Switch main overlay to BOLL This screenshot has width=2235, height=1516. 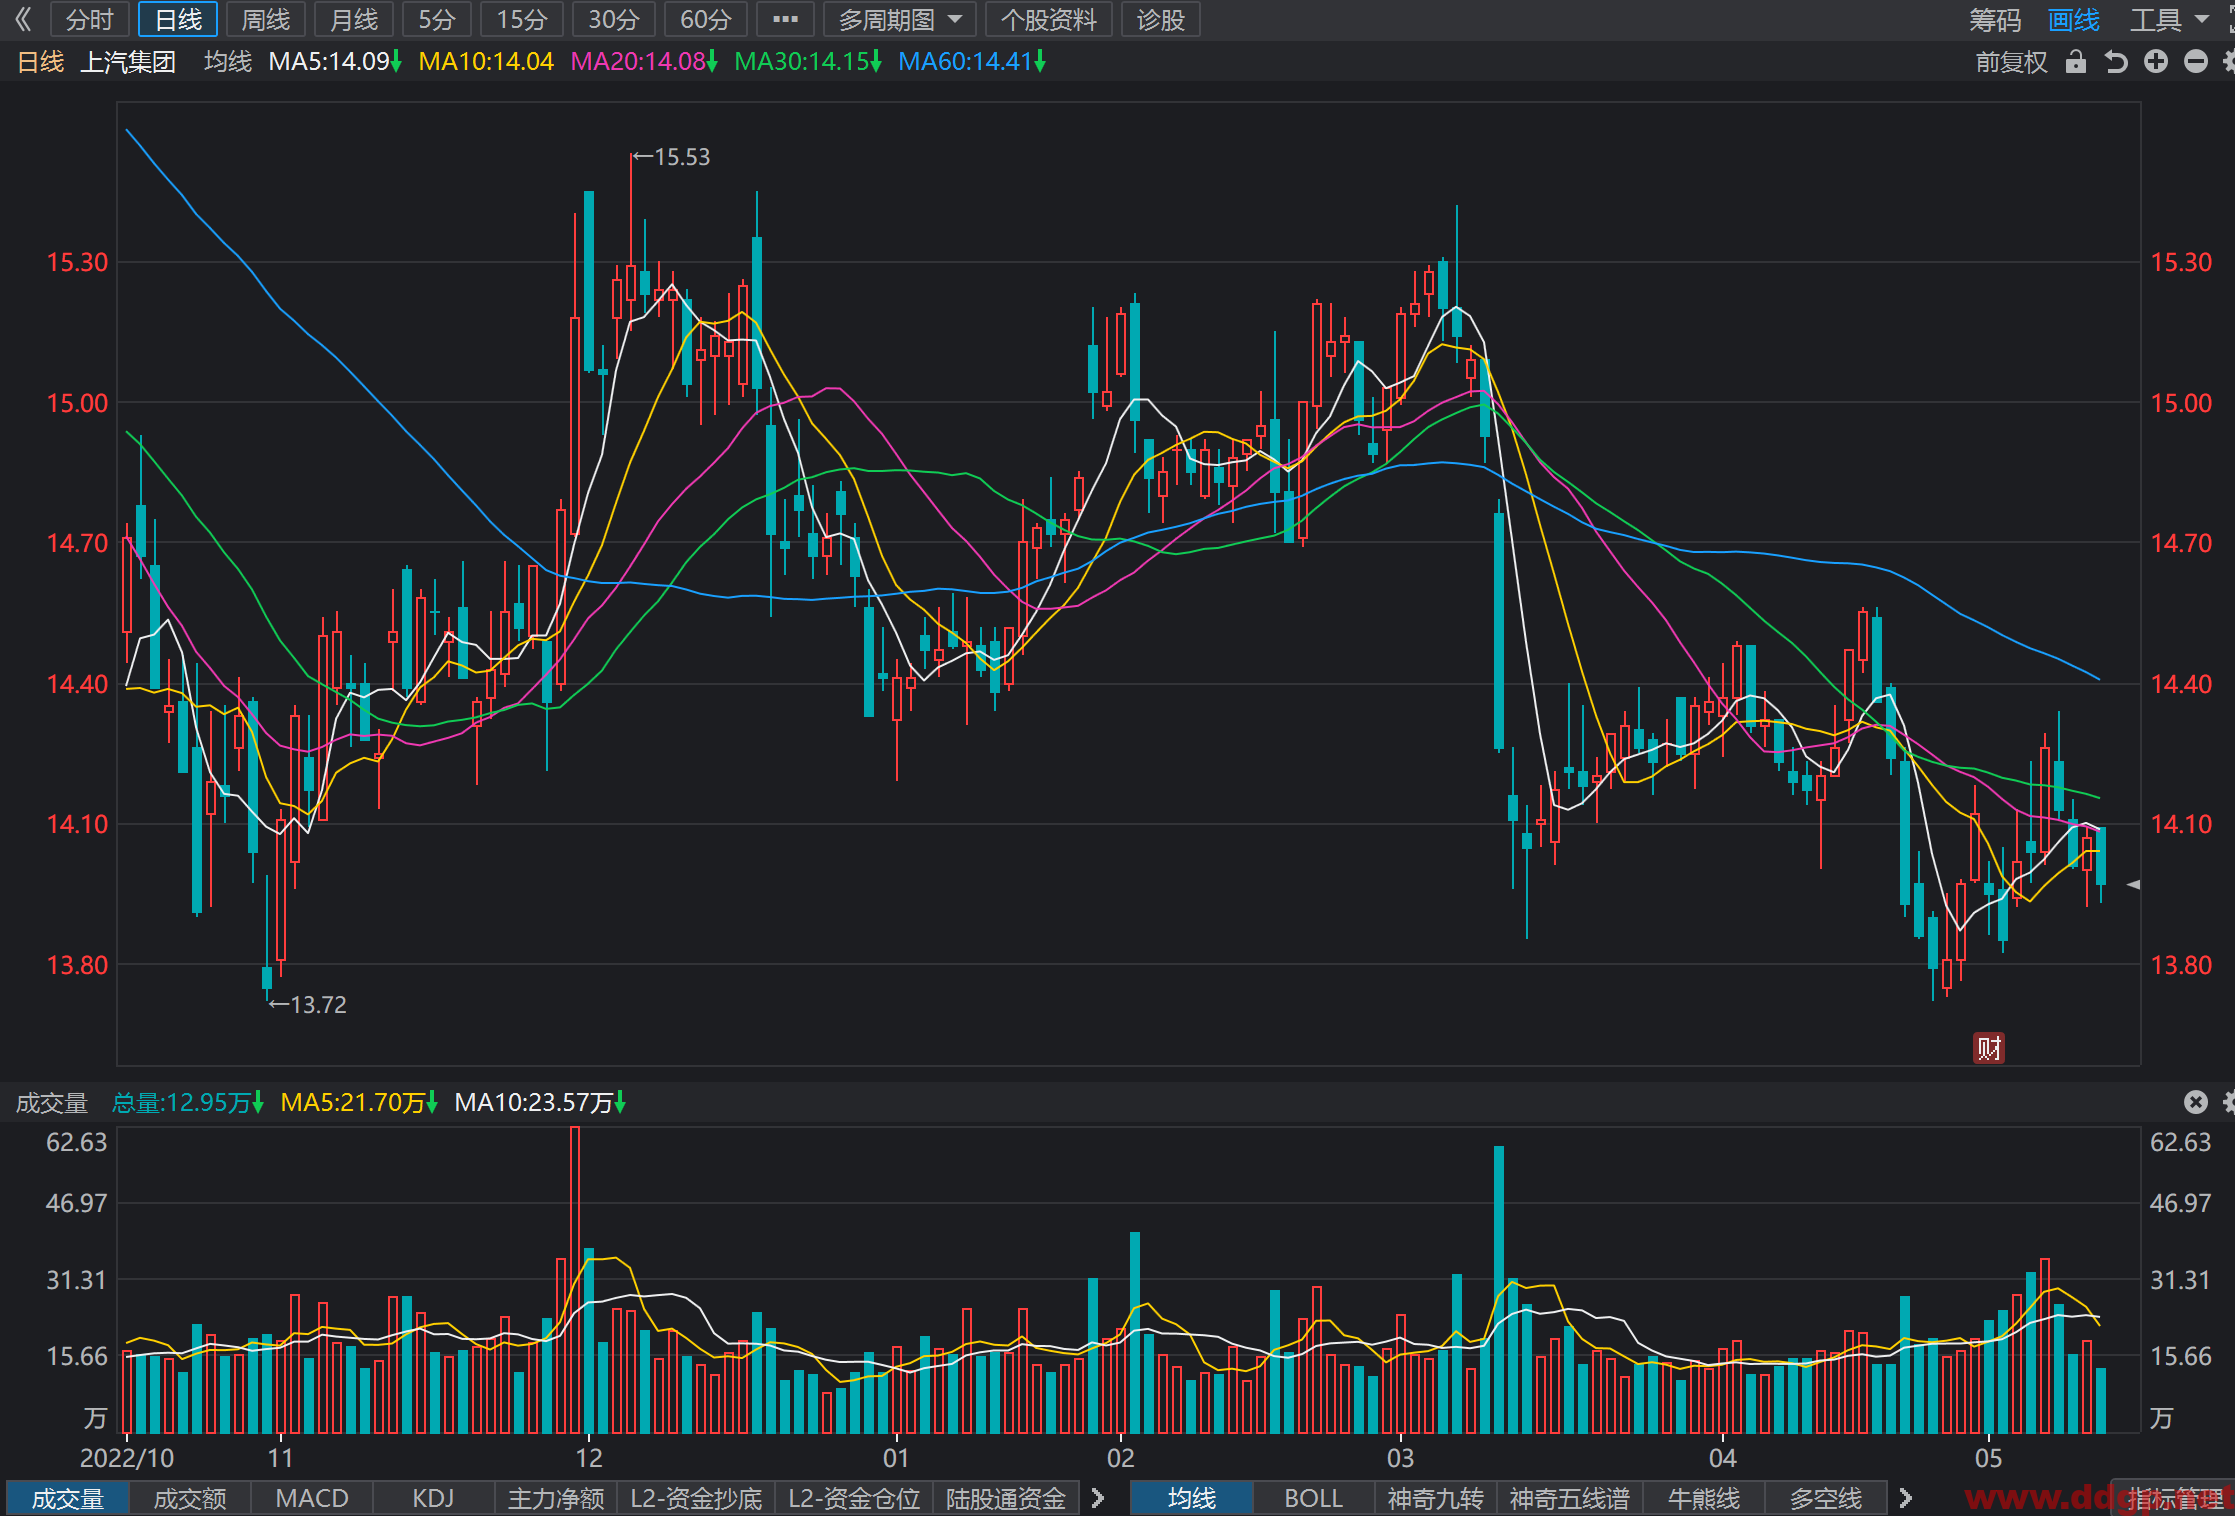click(1313, 1498)
